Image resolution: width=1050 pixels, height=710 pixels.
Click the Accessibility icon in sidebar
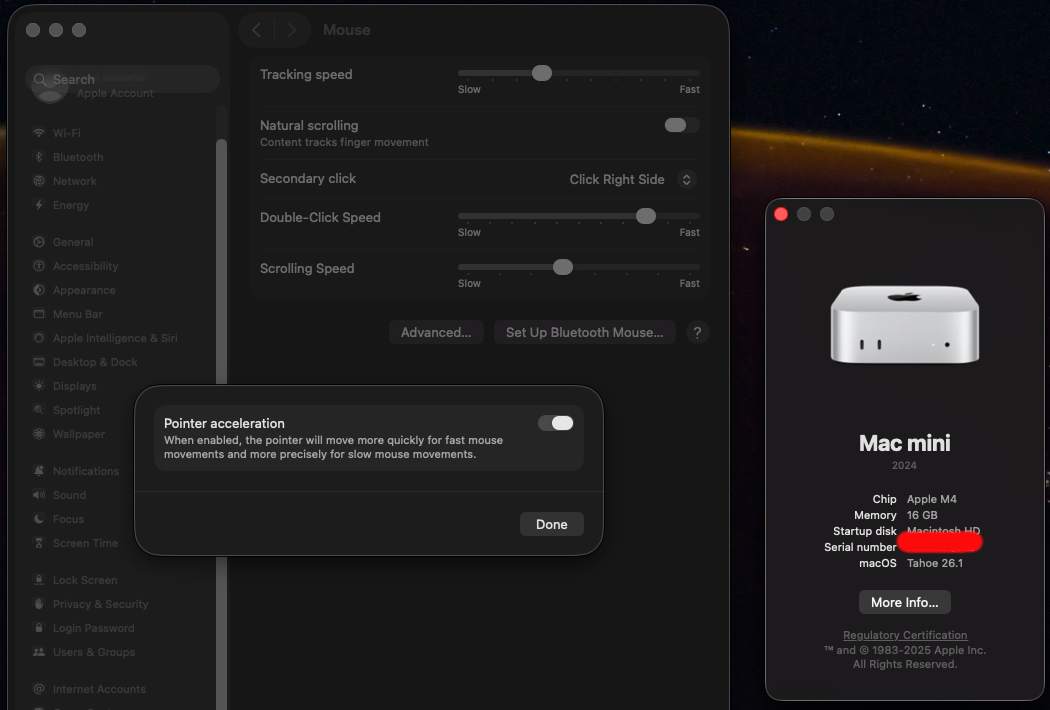[39, 266]
